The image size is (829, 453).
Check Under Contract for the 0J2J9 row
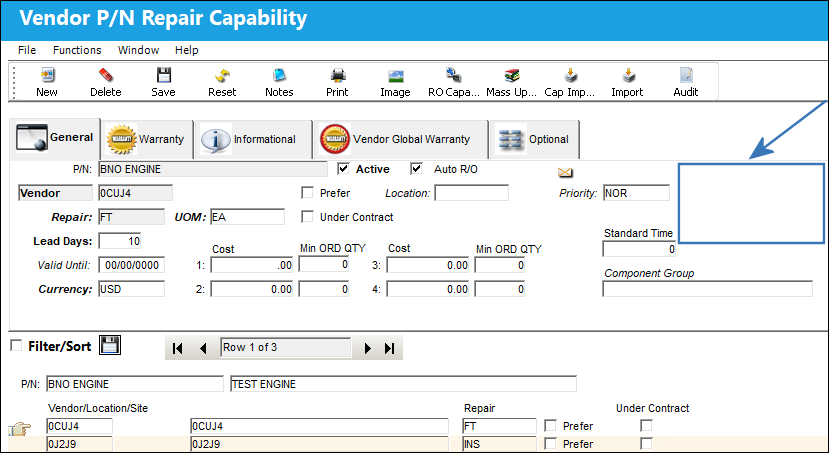click(x=646, y=443)
